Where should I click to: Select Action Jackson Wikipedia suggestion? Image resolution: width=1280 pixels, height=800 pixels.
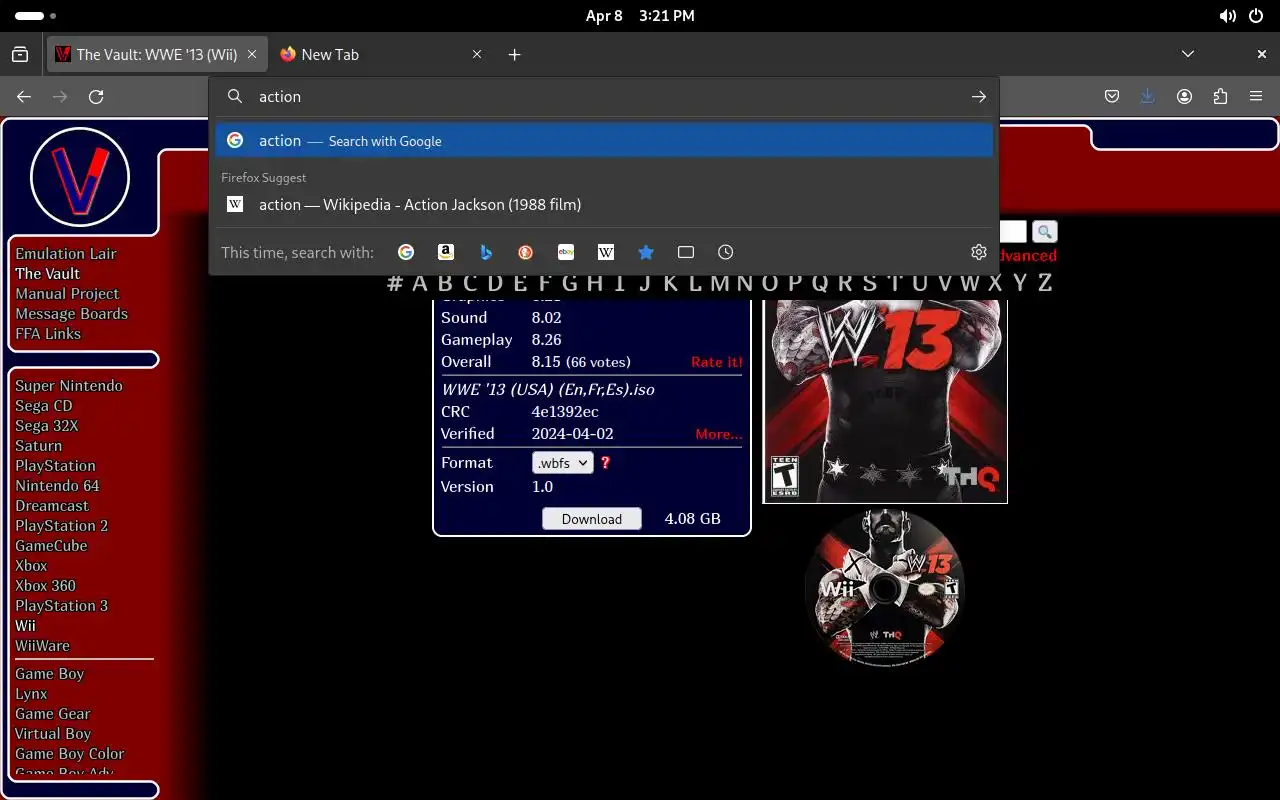(604, 205)
